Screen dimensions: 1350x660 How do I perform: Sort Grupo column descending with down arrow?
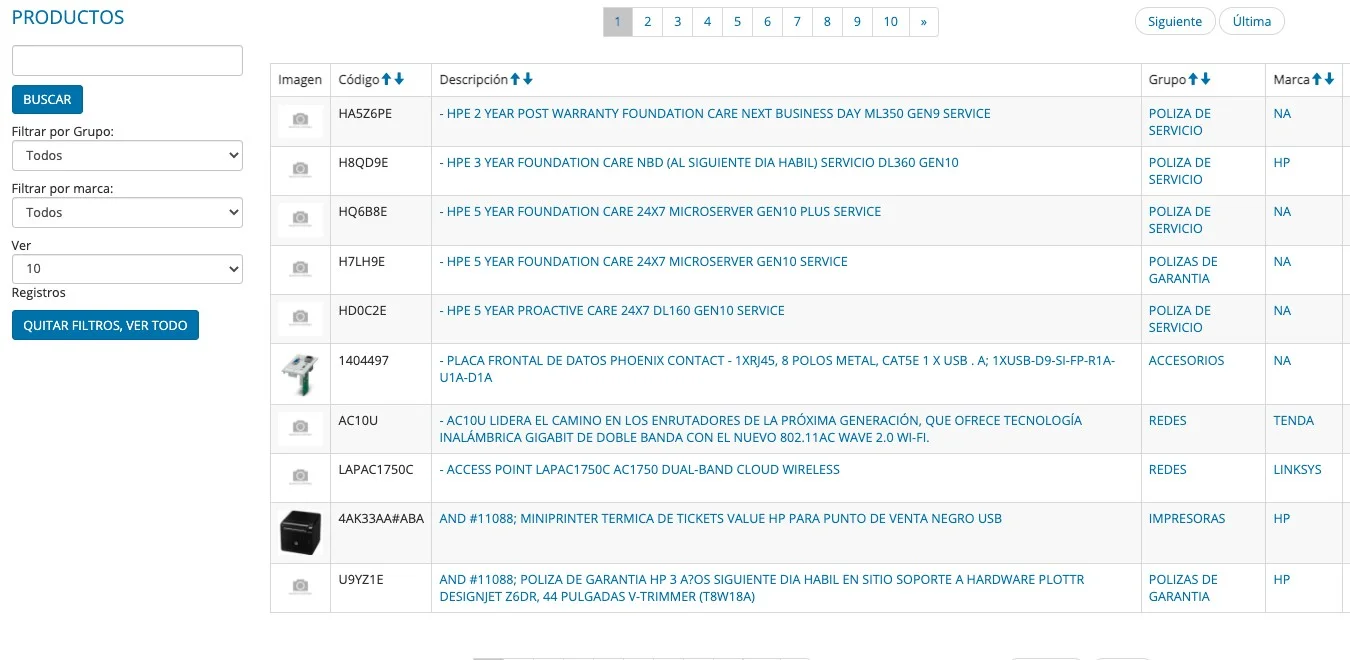[1205, 80]
